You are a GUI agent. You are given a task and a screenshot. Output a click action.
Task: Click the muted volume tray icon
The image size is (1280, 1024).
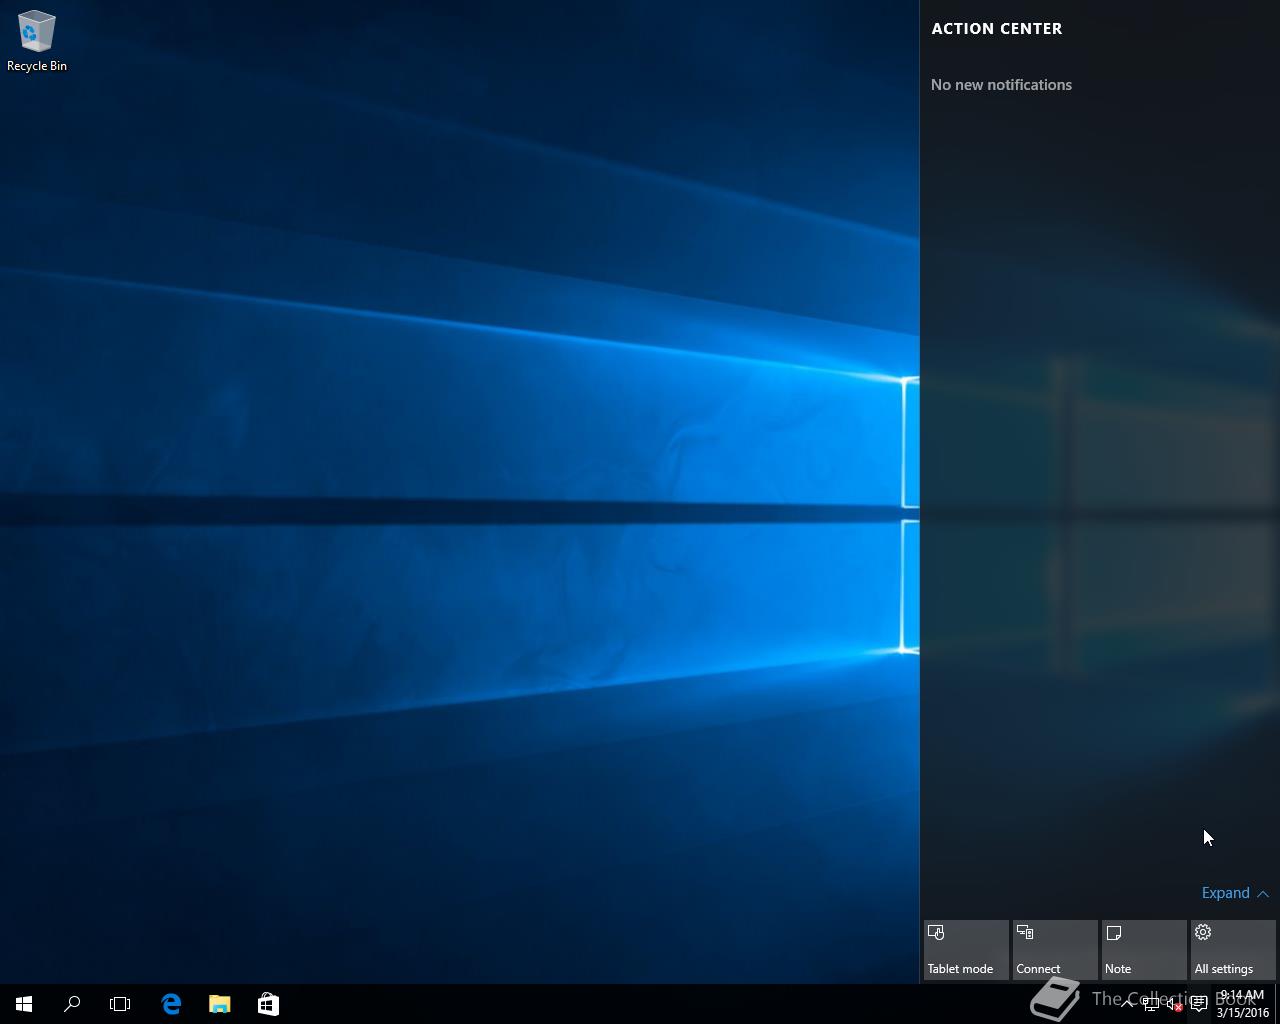1175,1004
